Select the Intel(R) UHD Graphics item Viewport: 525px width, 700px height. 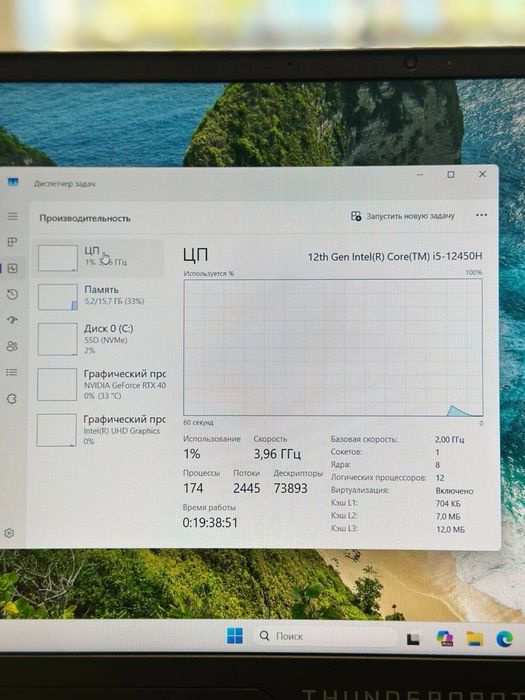point(98,430)
